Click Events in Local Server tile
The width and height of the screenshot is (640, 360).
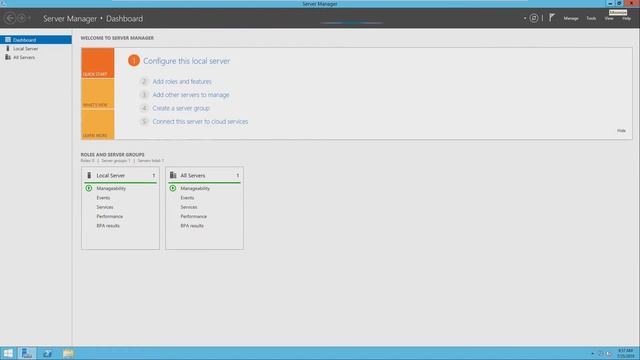(x=103, y=198)
